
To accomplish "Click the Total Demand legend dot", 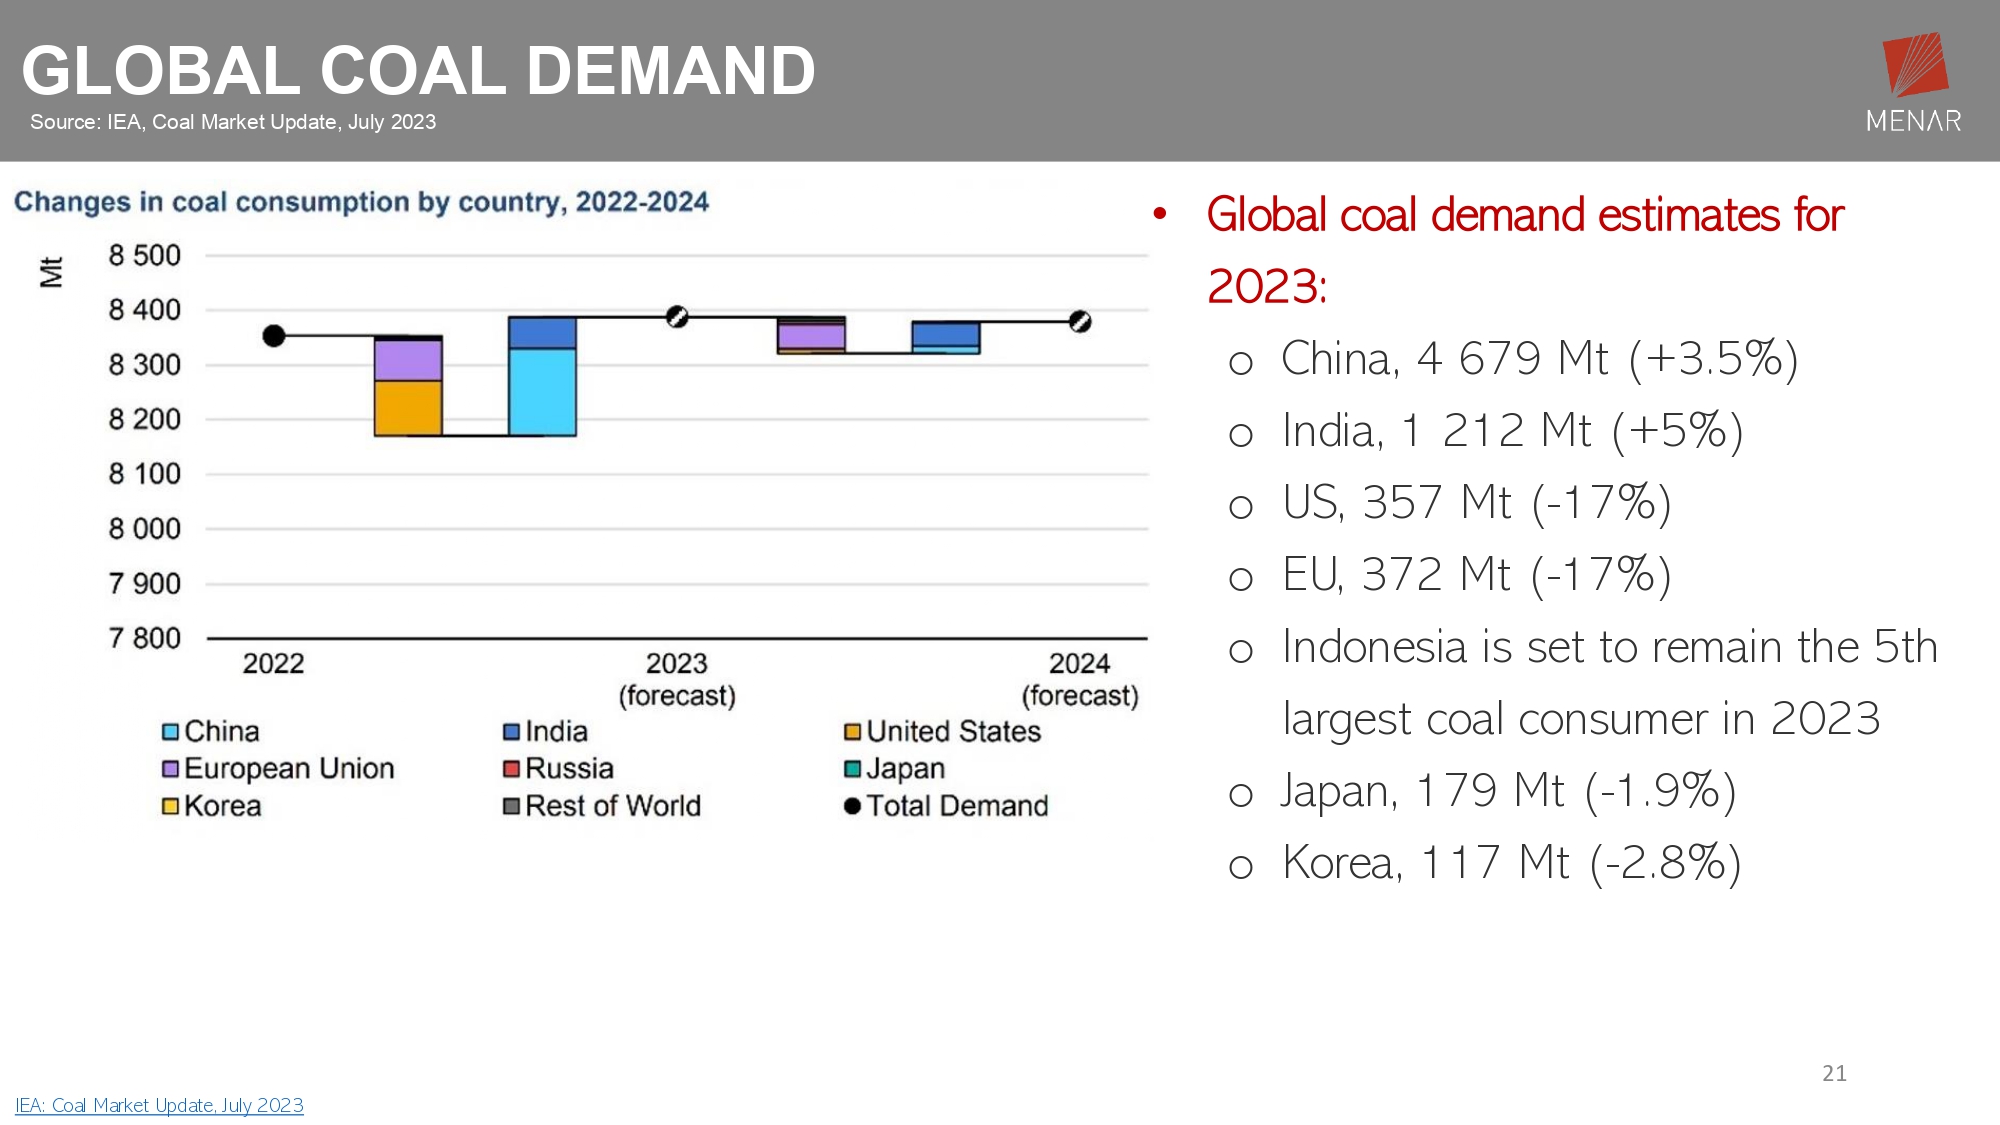I will (x=852, y=806).
